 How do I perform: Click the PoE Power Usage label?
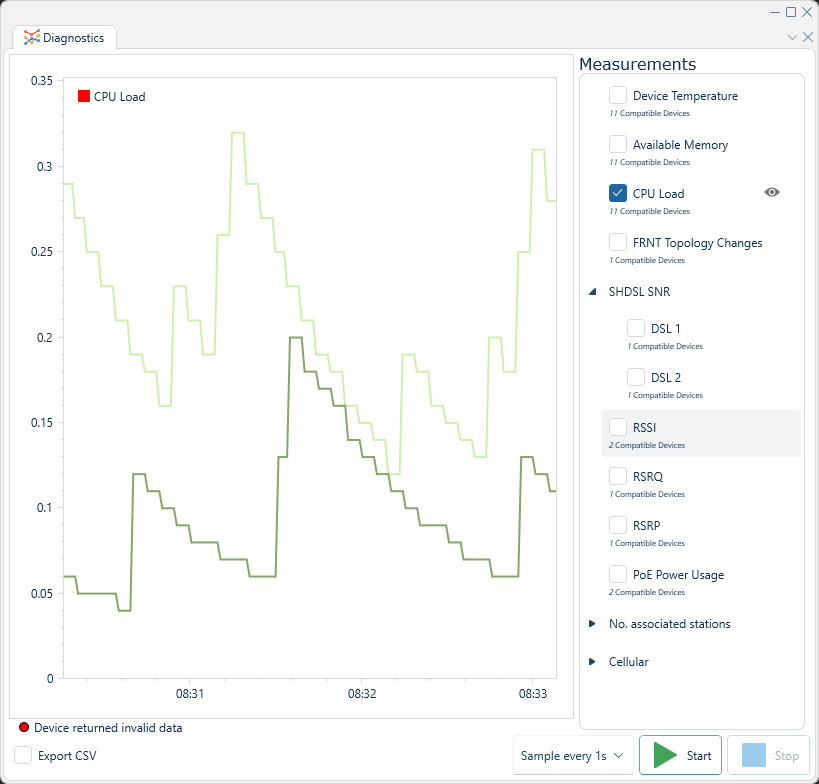click(678, 575)
